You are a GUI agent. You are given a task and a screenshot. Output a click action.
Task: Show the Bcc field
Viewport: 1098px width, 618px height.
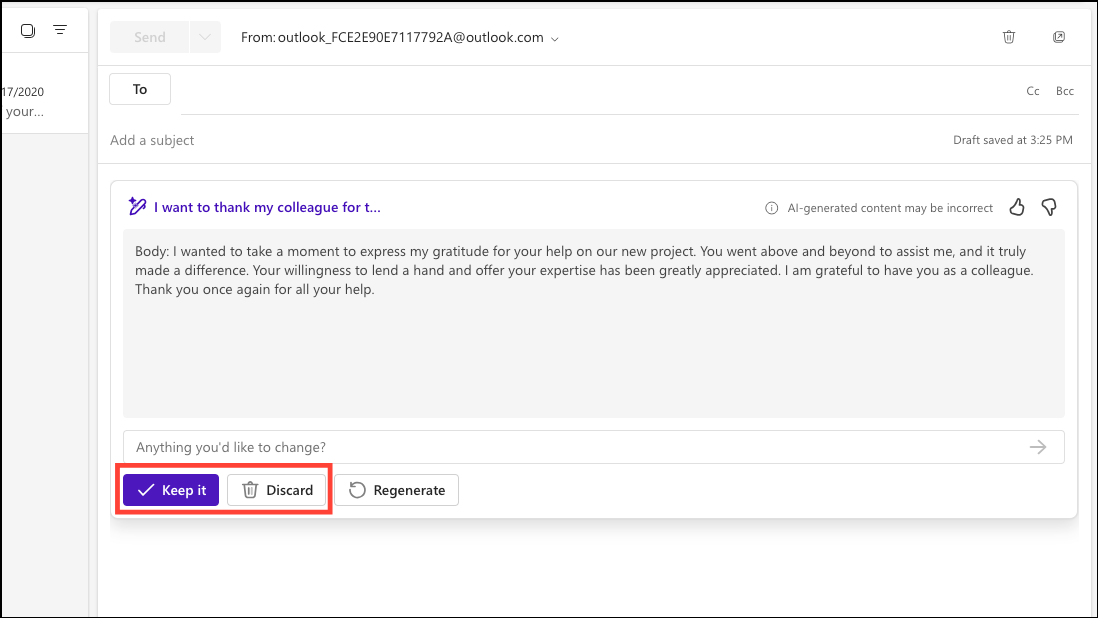[x=1064, y=90]
